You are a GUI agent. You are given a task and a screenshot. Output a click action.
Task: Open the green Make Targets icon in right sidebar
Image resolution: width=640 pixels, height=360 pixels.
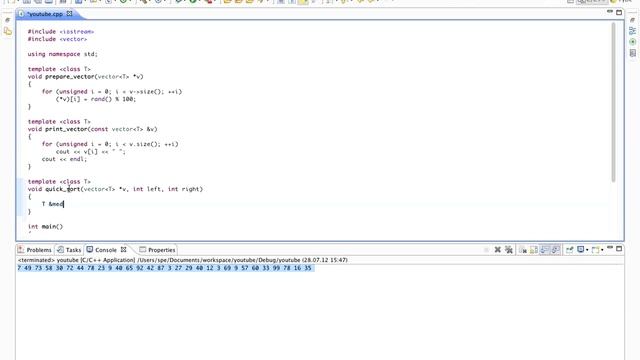coord(633,42)
